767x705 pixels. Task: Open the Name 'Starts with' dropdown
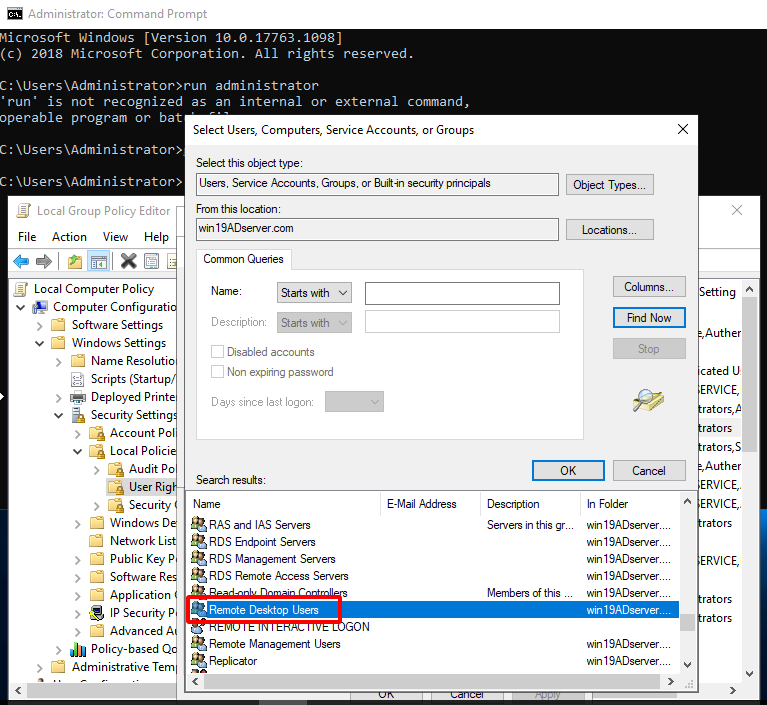[314, 293]
